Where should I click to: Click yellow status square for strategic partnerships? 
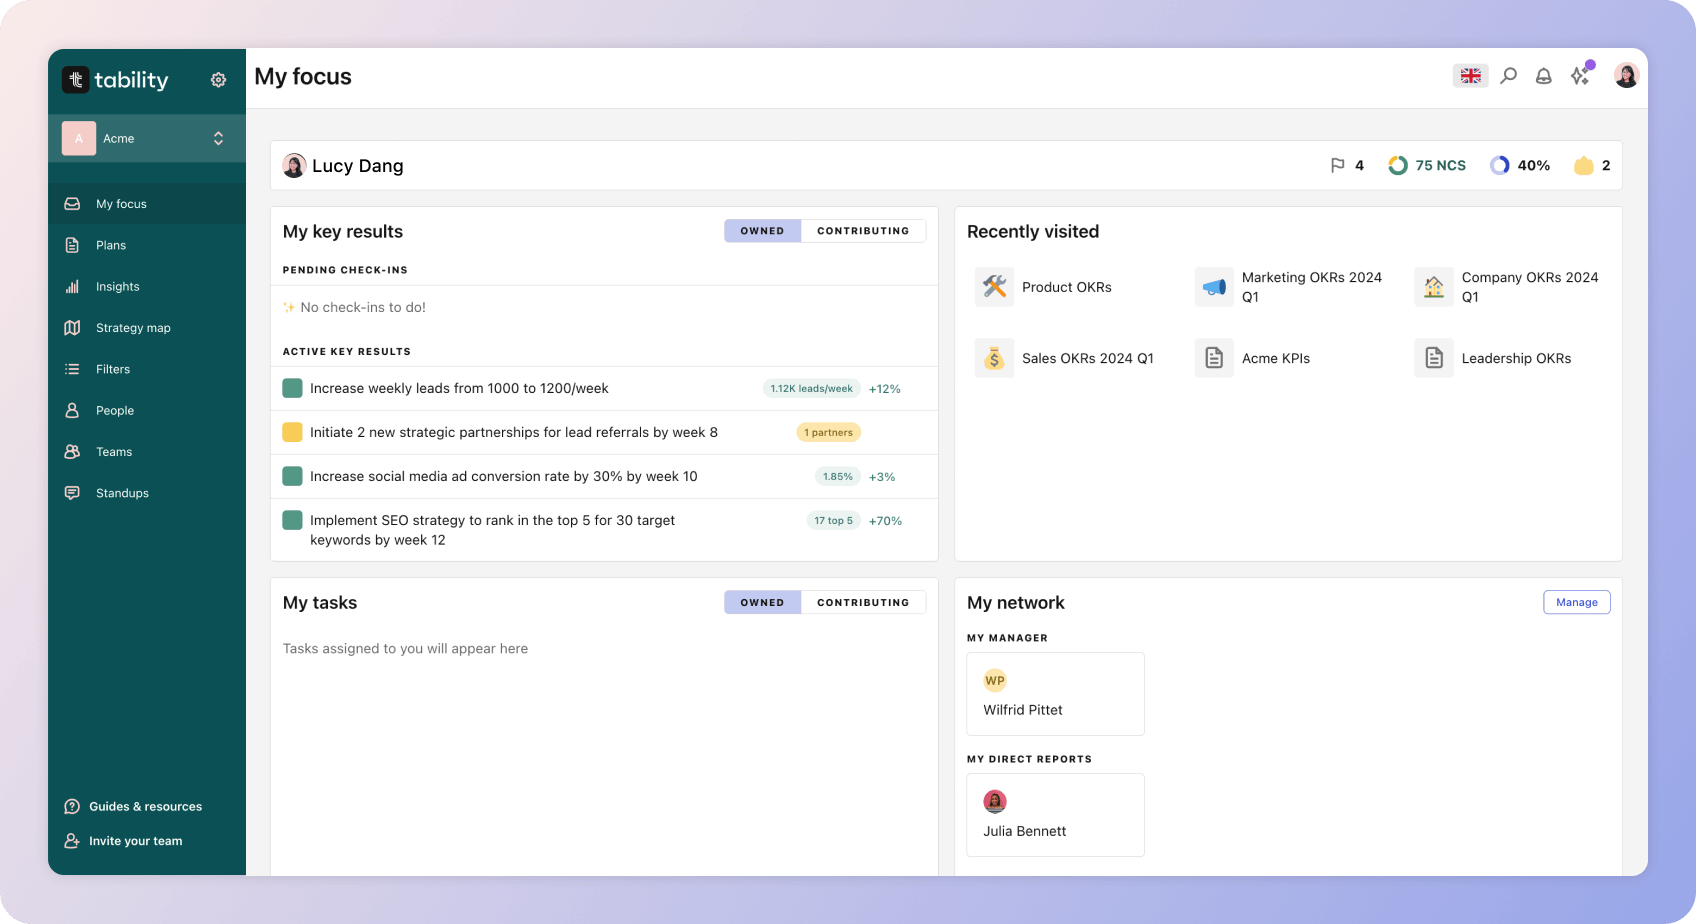point(293,432)
